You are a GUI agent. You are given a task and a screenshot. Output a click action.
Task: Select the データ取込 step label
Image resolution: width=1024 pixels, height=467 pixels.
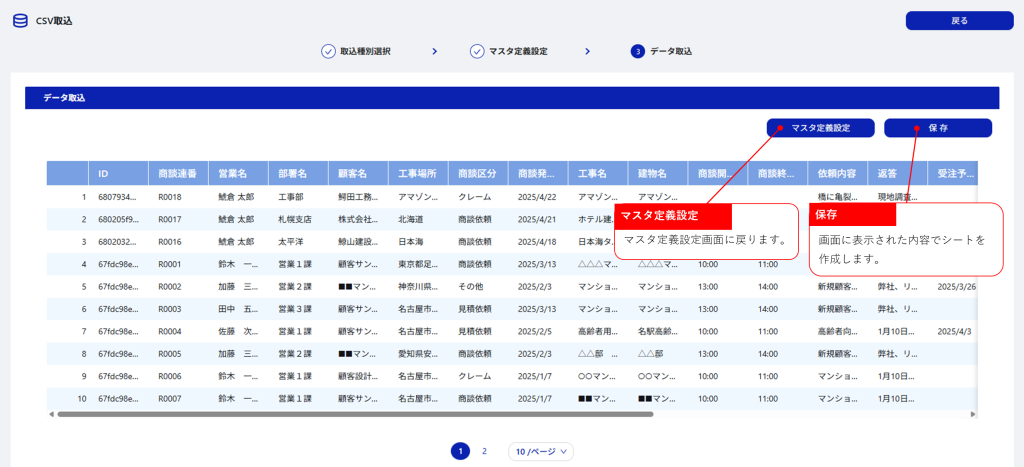pos(671,52)
